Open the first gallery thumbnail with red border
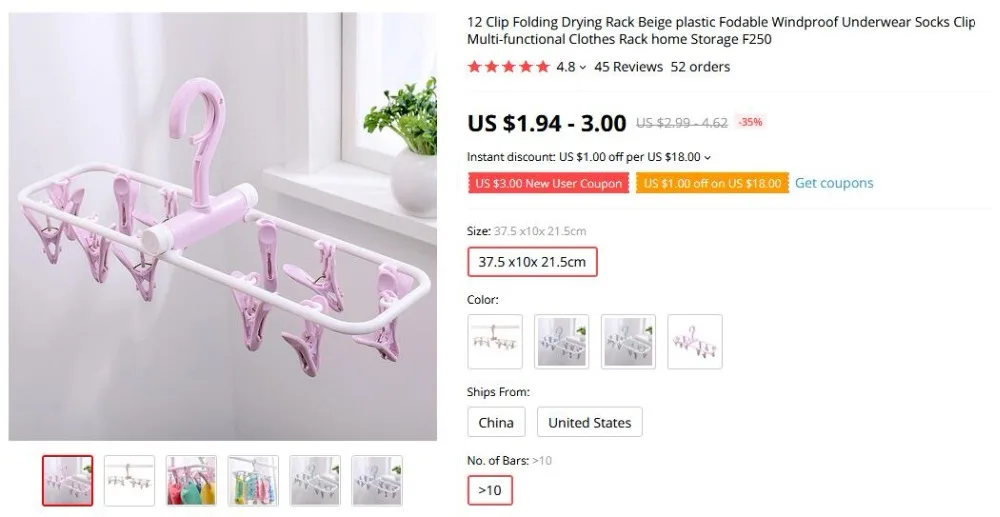This screenshot has height=517, width=1000. (x=68, y=481)
